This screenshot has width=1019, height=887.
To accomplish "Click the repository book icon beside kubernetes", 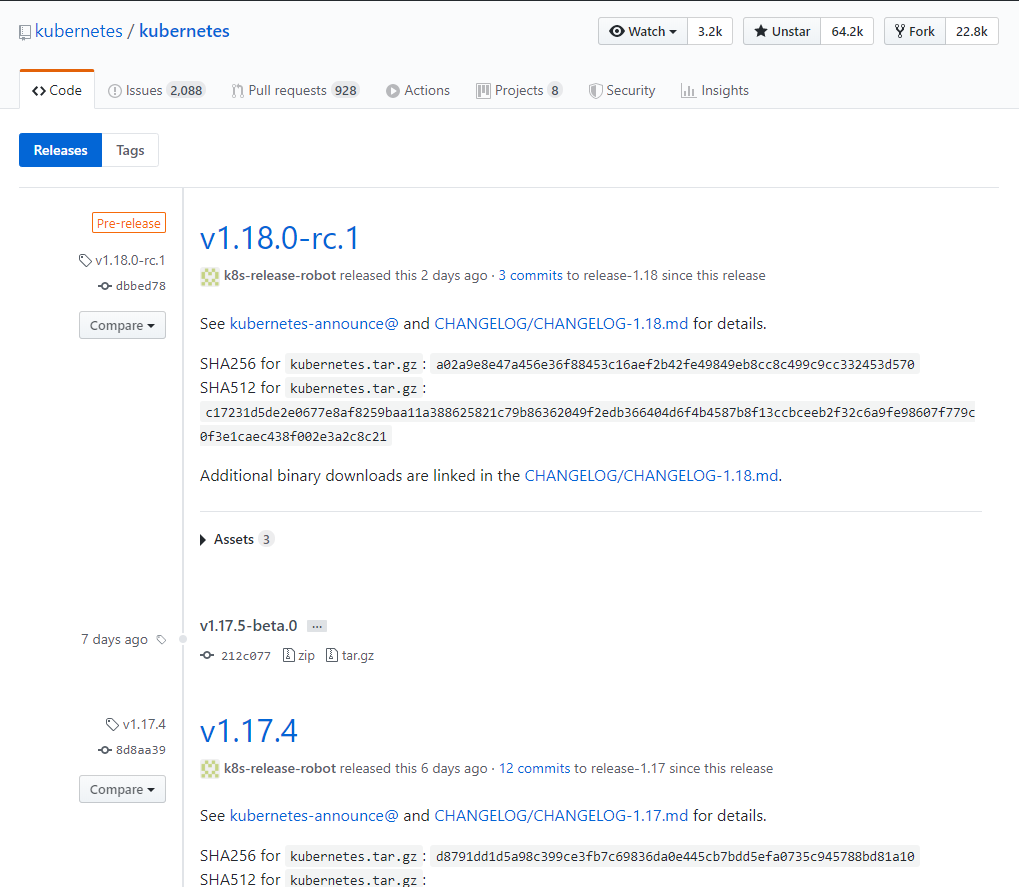I will coord(25,32).
